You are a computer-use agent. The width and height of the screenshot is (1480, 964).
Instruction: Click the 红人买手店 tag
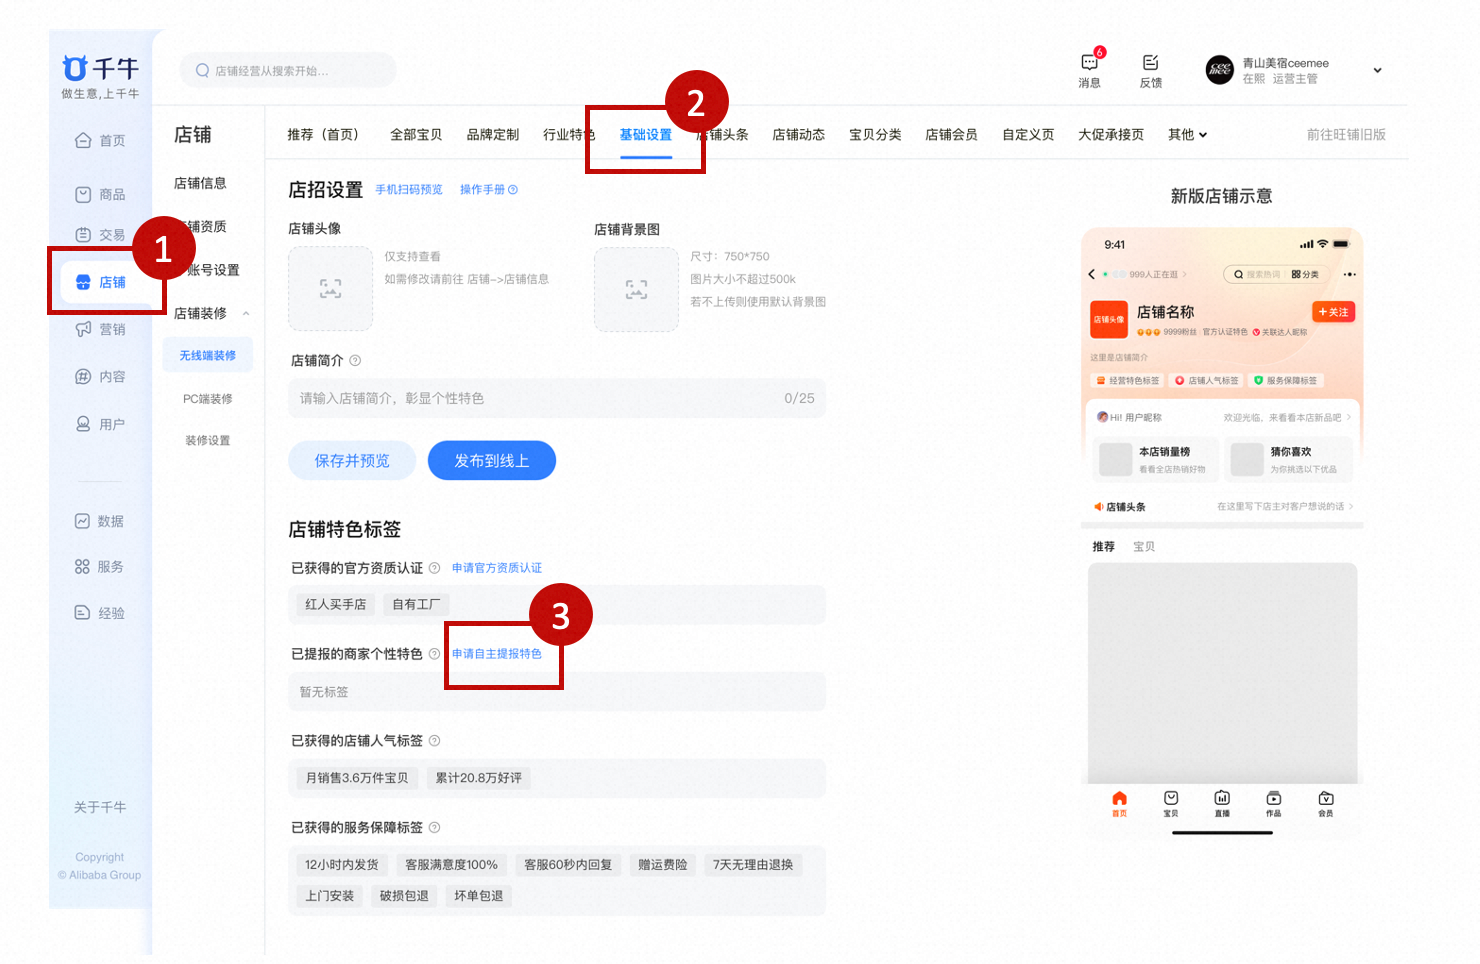(x=336, y=605)
